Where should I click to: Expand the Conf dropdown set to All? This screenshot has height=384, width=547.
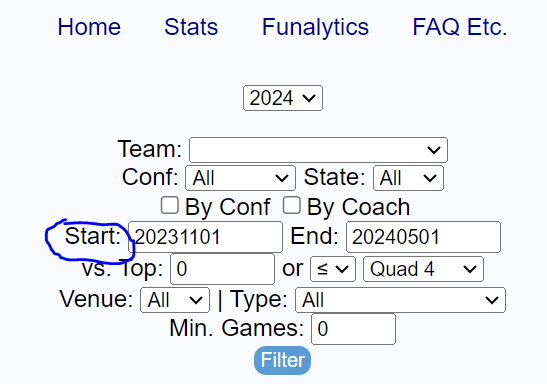(x=240, y=178)
